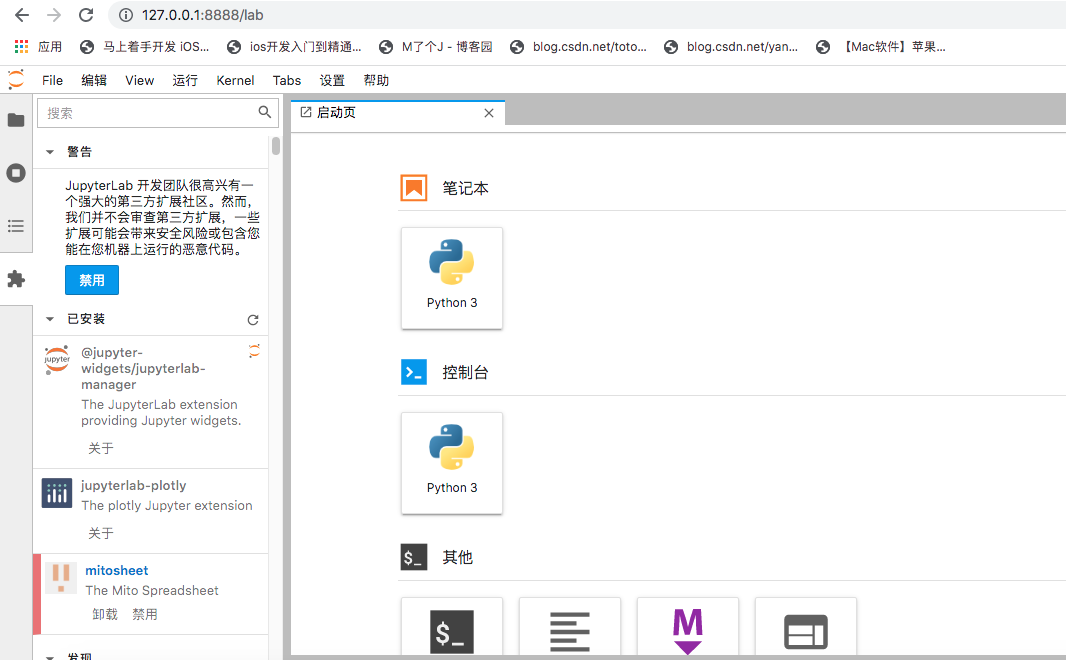Screen dimensions: 1066x660
Task: Open the file browser sidebar panel
Action: 15,120
